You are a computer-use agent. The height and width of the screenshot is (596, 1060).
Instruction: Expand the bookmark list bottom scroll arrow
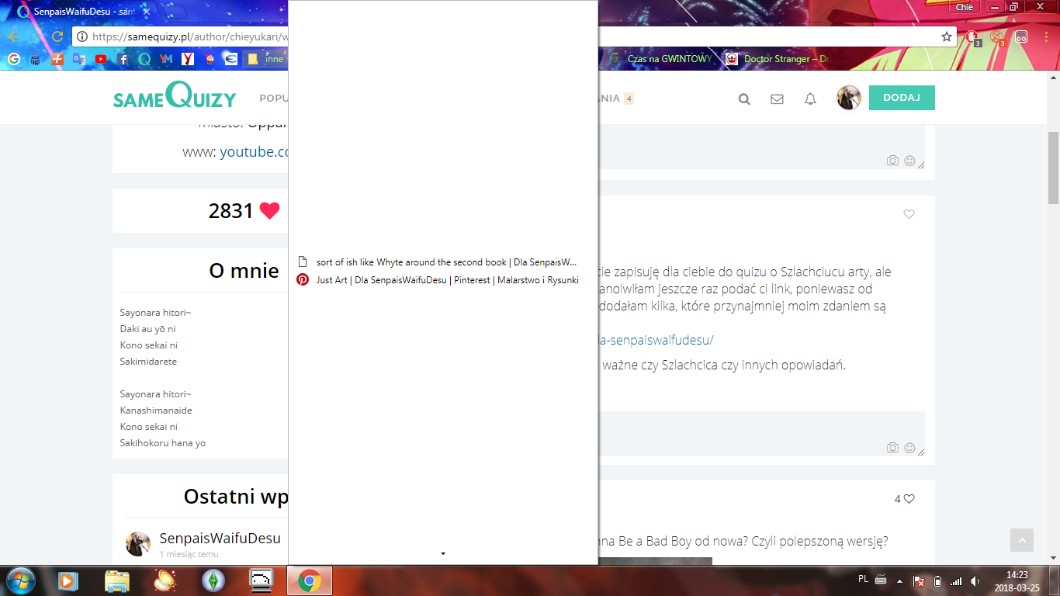tap(443, 553)
